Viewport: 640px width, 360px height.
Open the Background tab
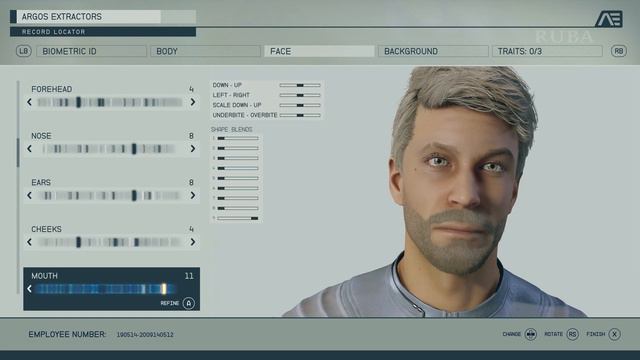coord(433,51)
